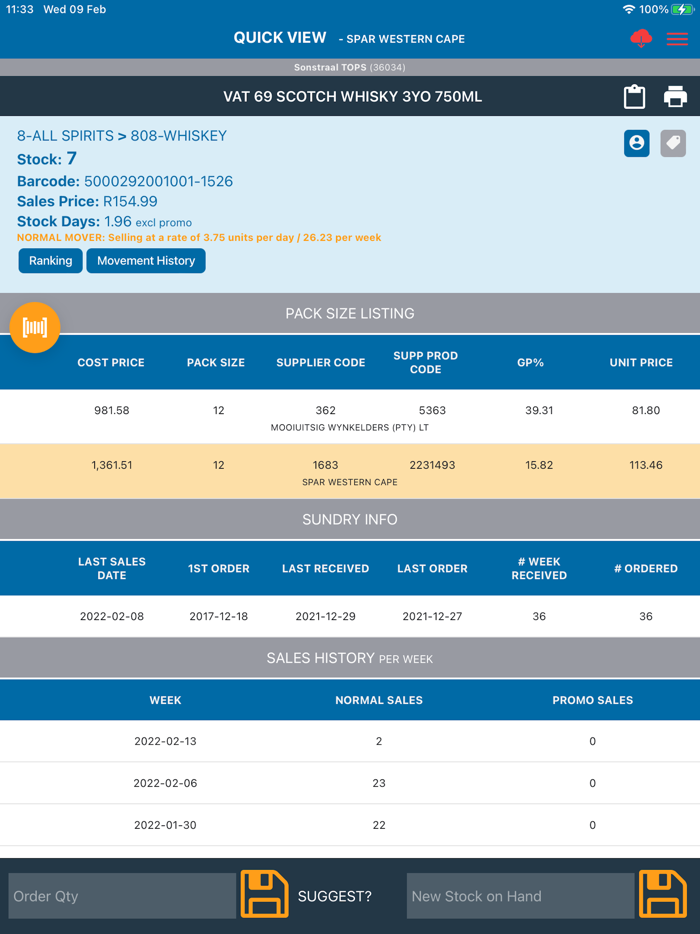Tap the grey price tag icon

click(x=673, y=143)
